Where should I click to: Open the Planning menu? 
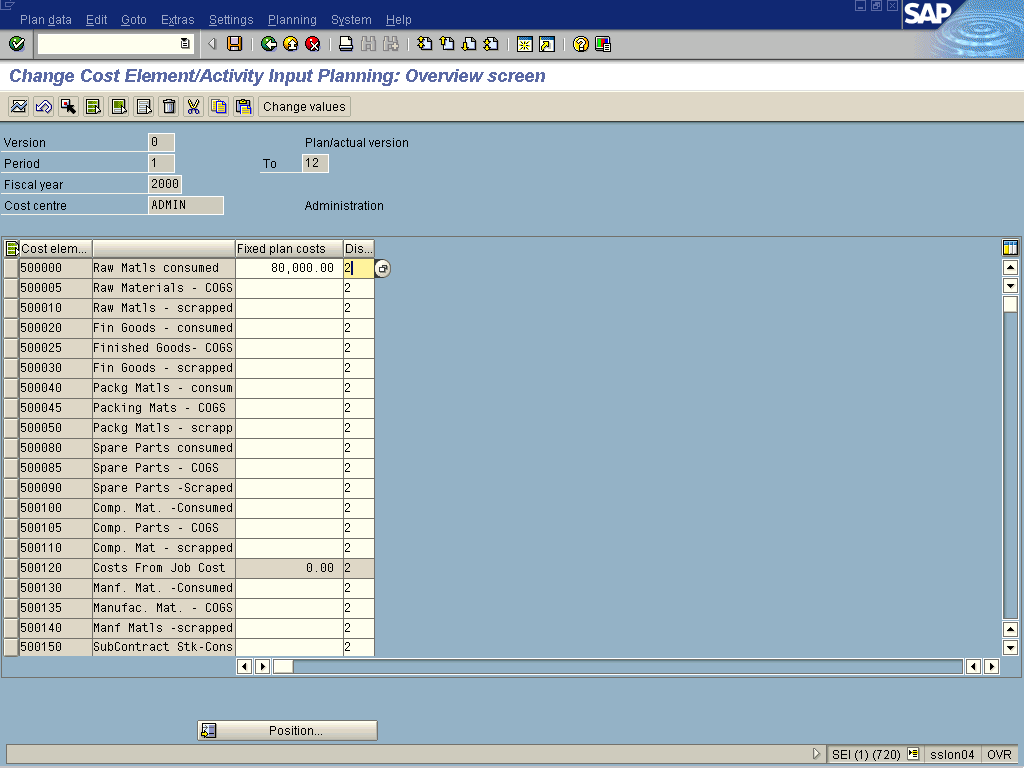point(292,20)
